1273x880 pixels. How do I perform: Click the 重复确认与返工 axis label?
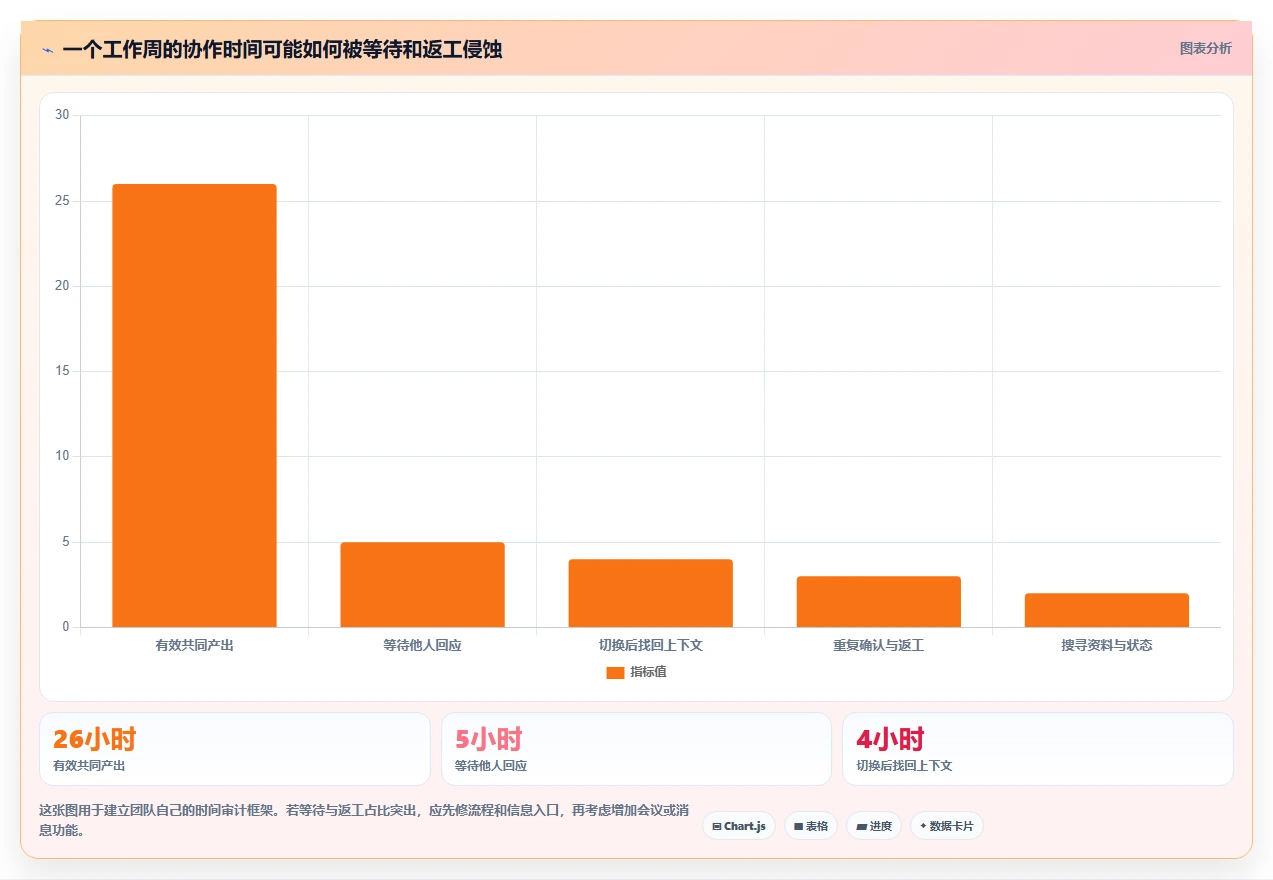[878, 645]
